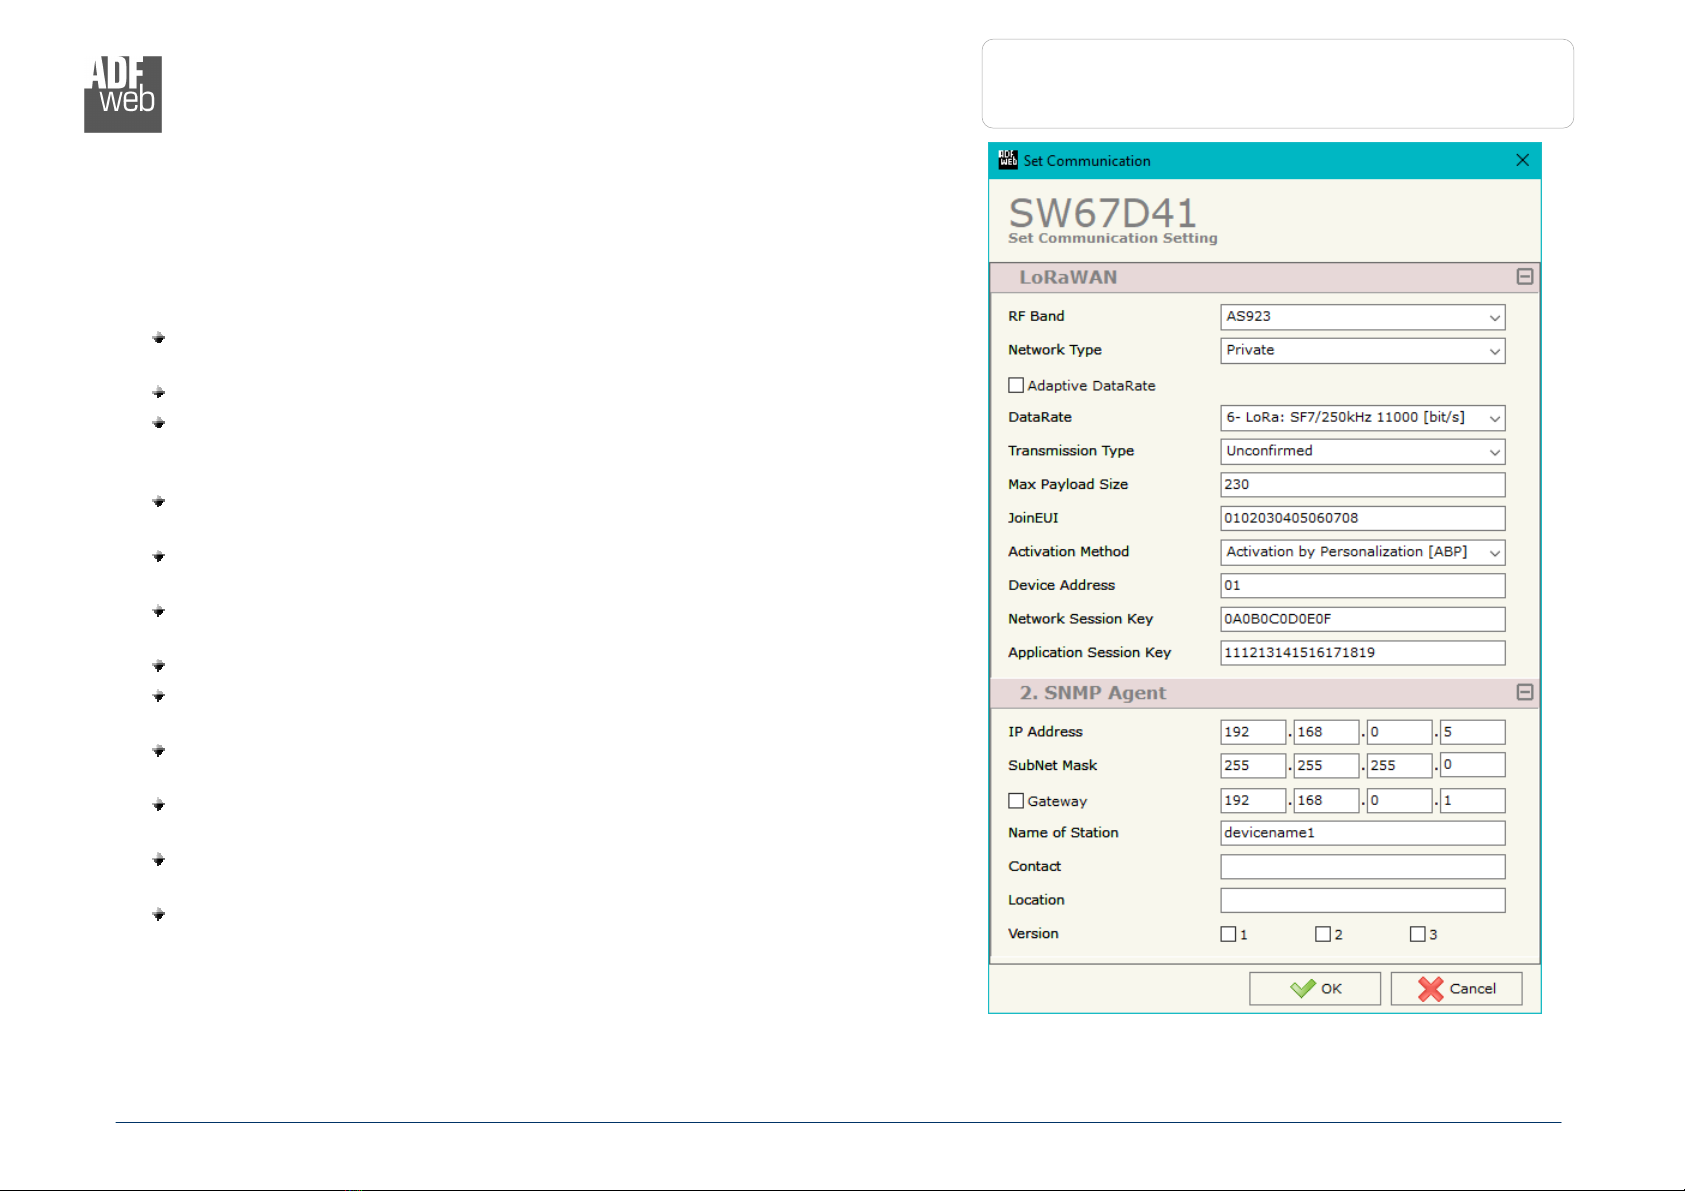1685x1191 pixels.
Task: Click the Max Payload Size field
Action: point(1363,485)
